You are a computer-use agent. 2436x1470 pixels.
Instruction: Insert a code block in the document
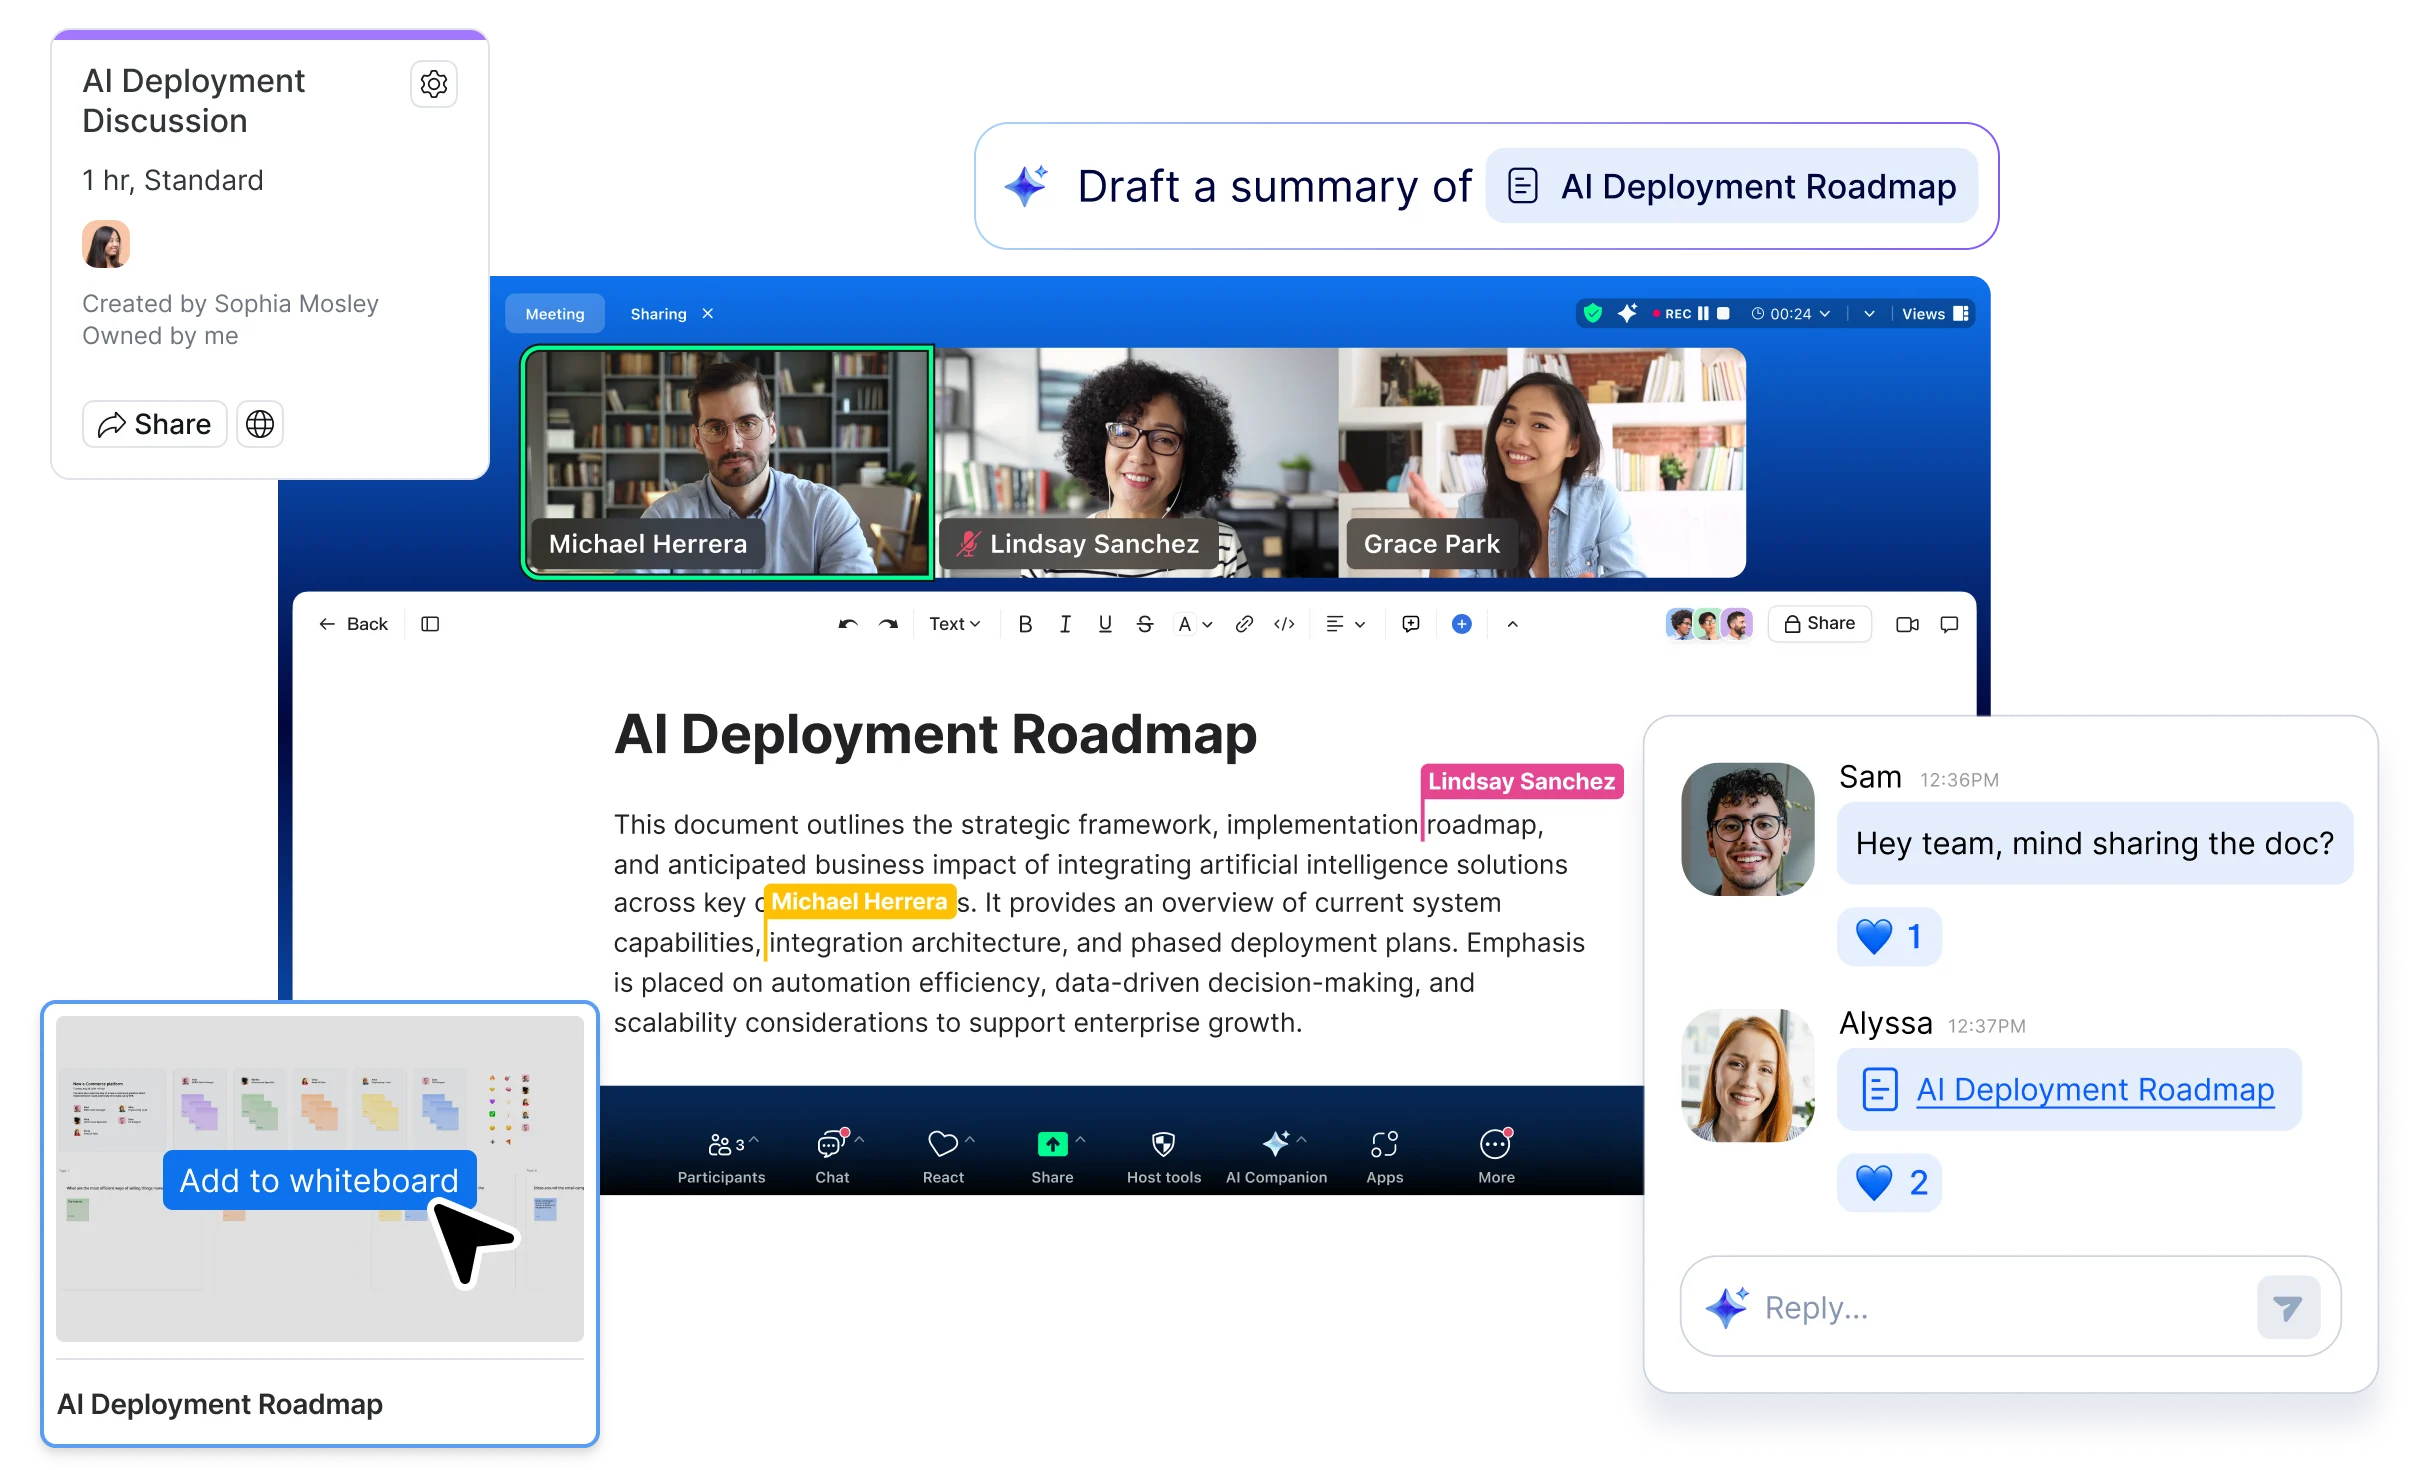[x=1284, y=623]
